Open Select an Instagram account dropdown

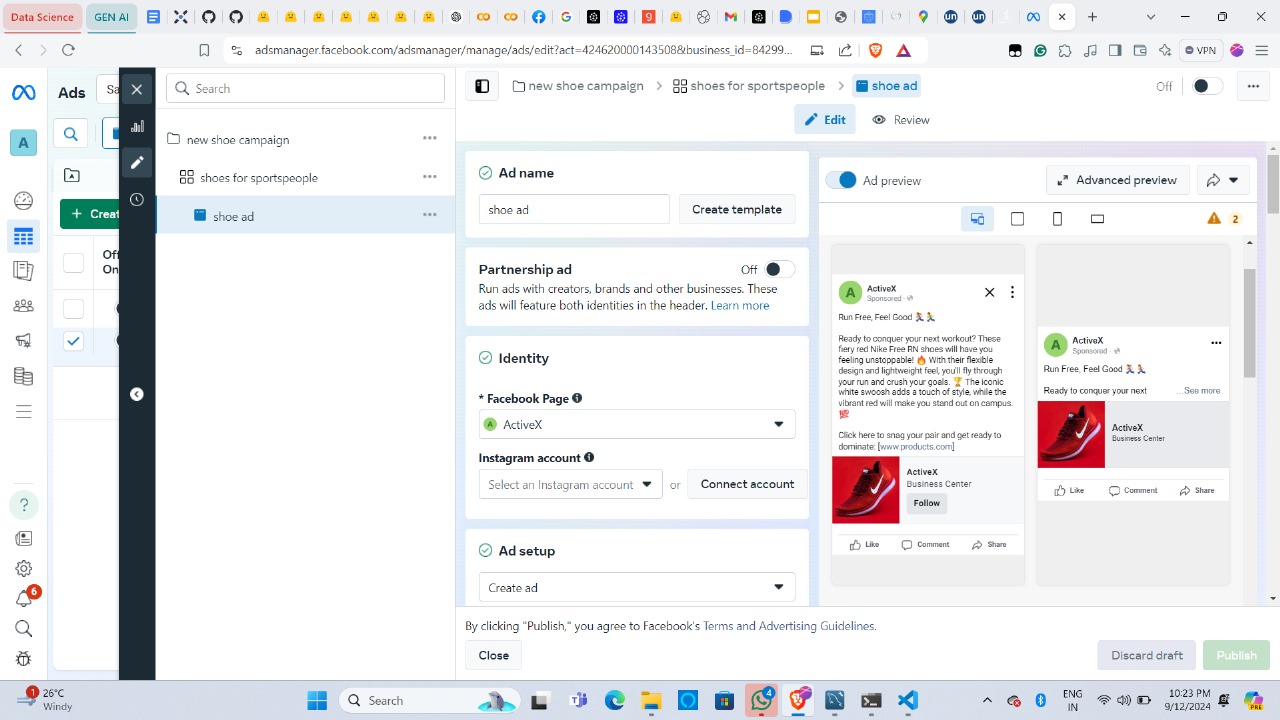pyautogui.click(x=570, y=484)
